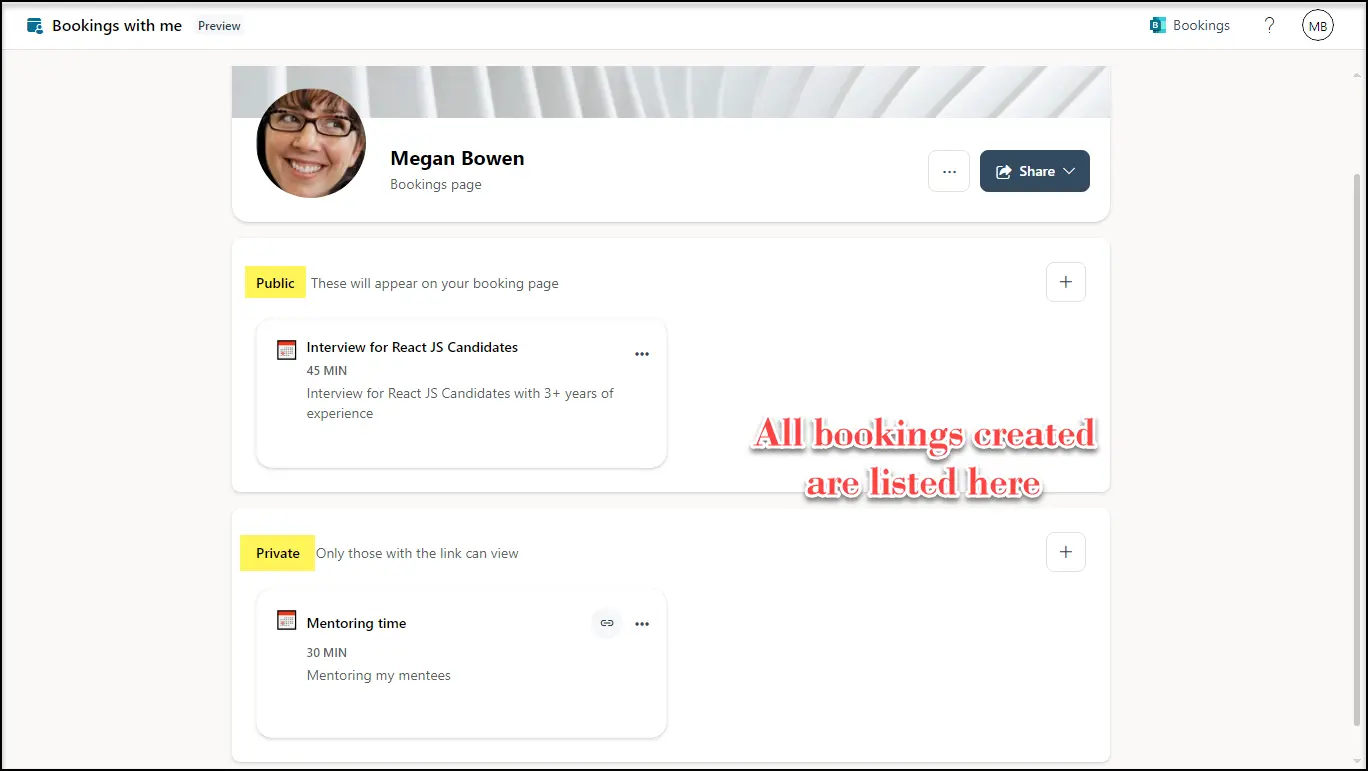Click the Mentoring time calendar icon

coord(287,621)
